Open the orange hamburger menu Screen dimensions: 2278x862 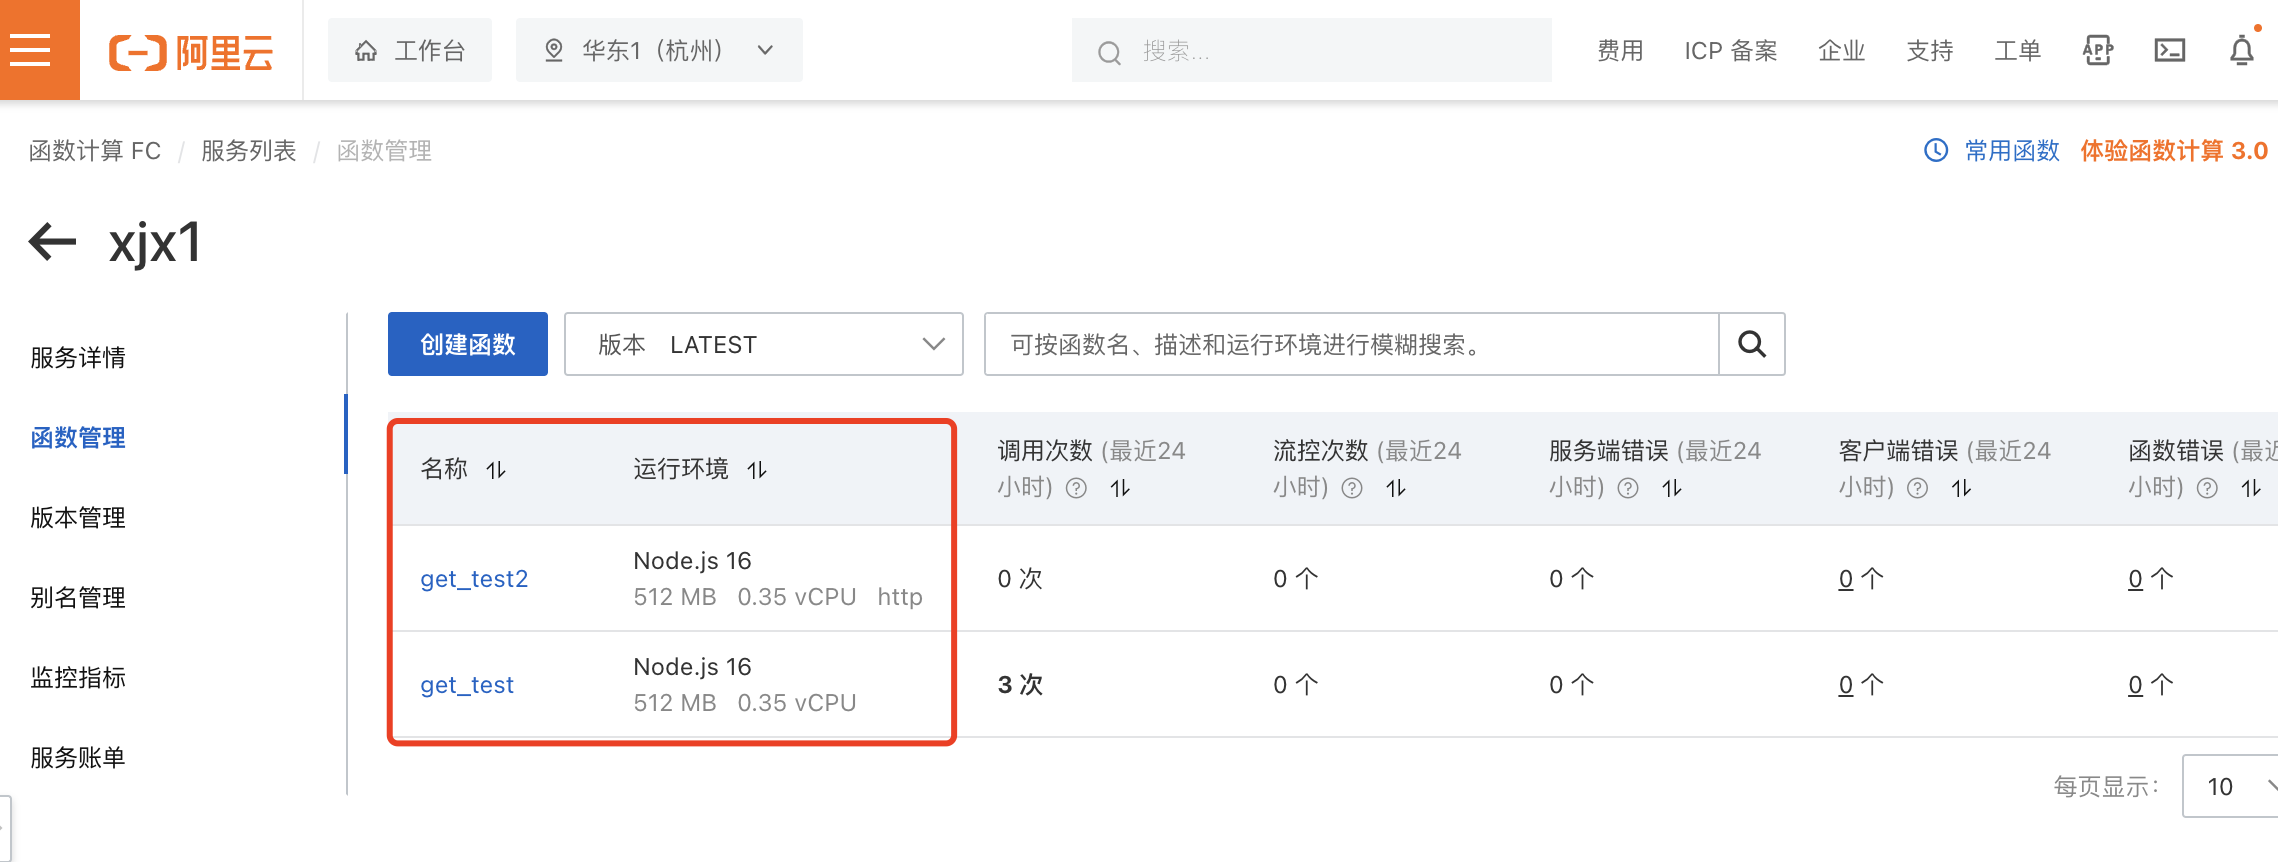(x=30, y=50)
